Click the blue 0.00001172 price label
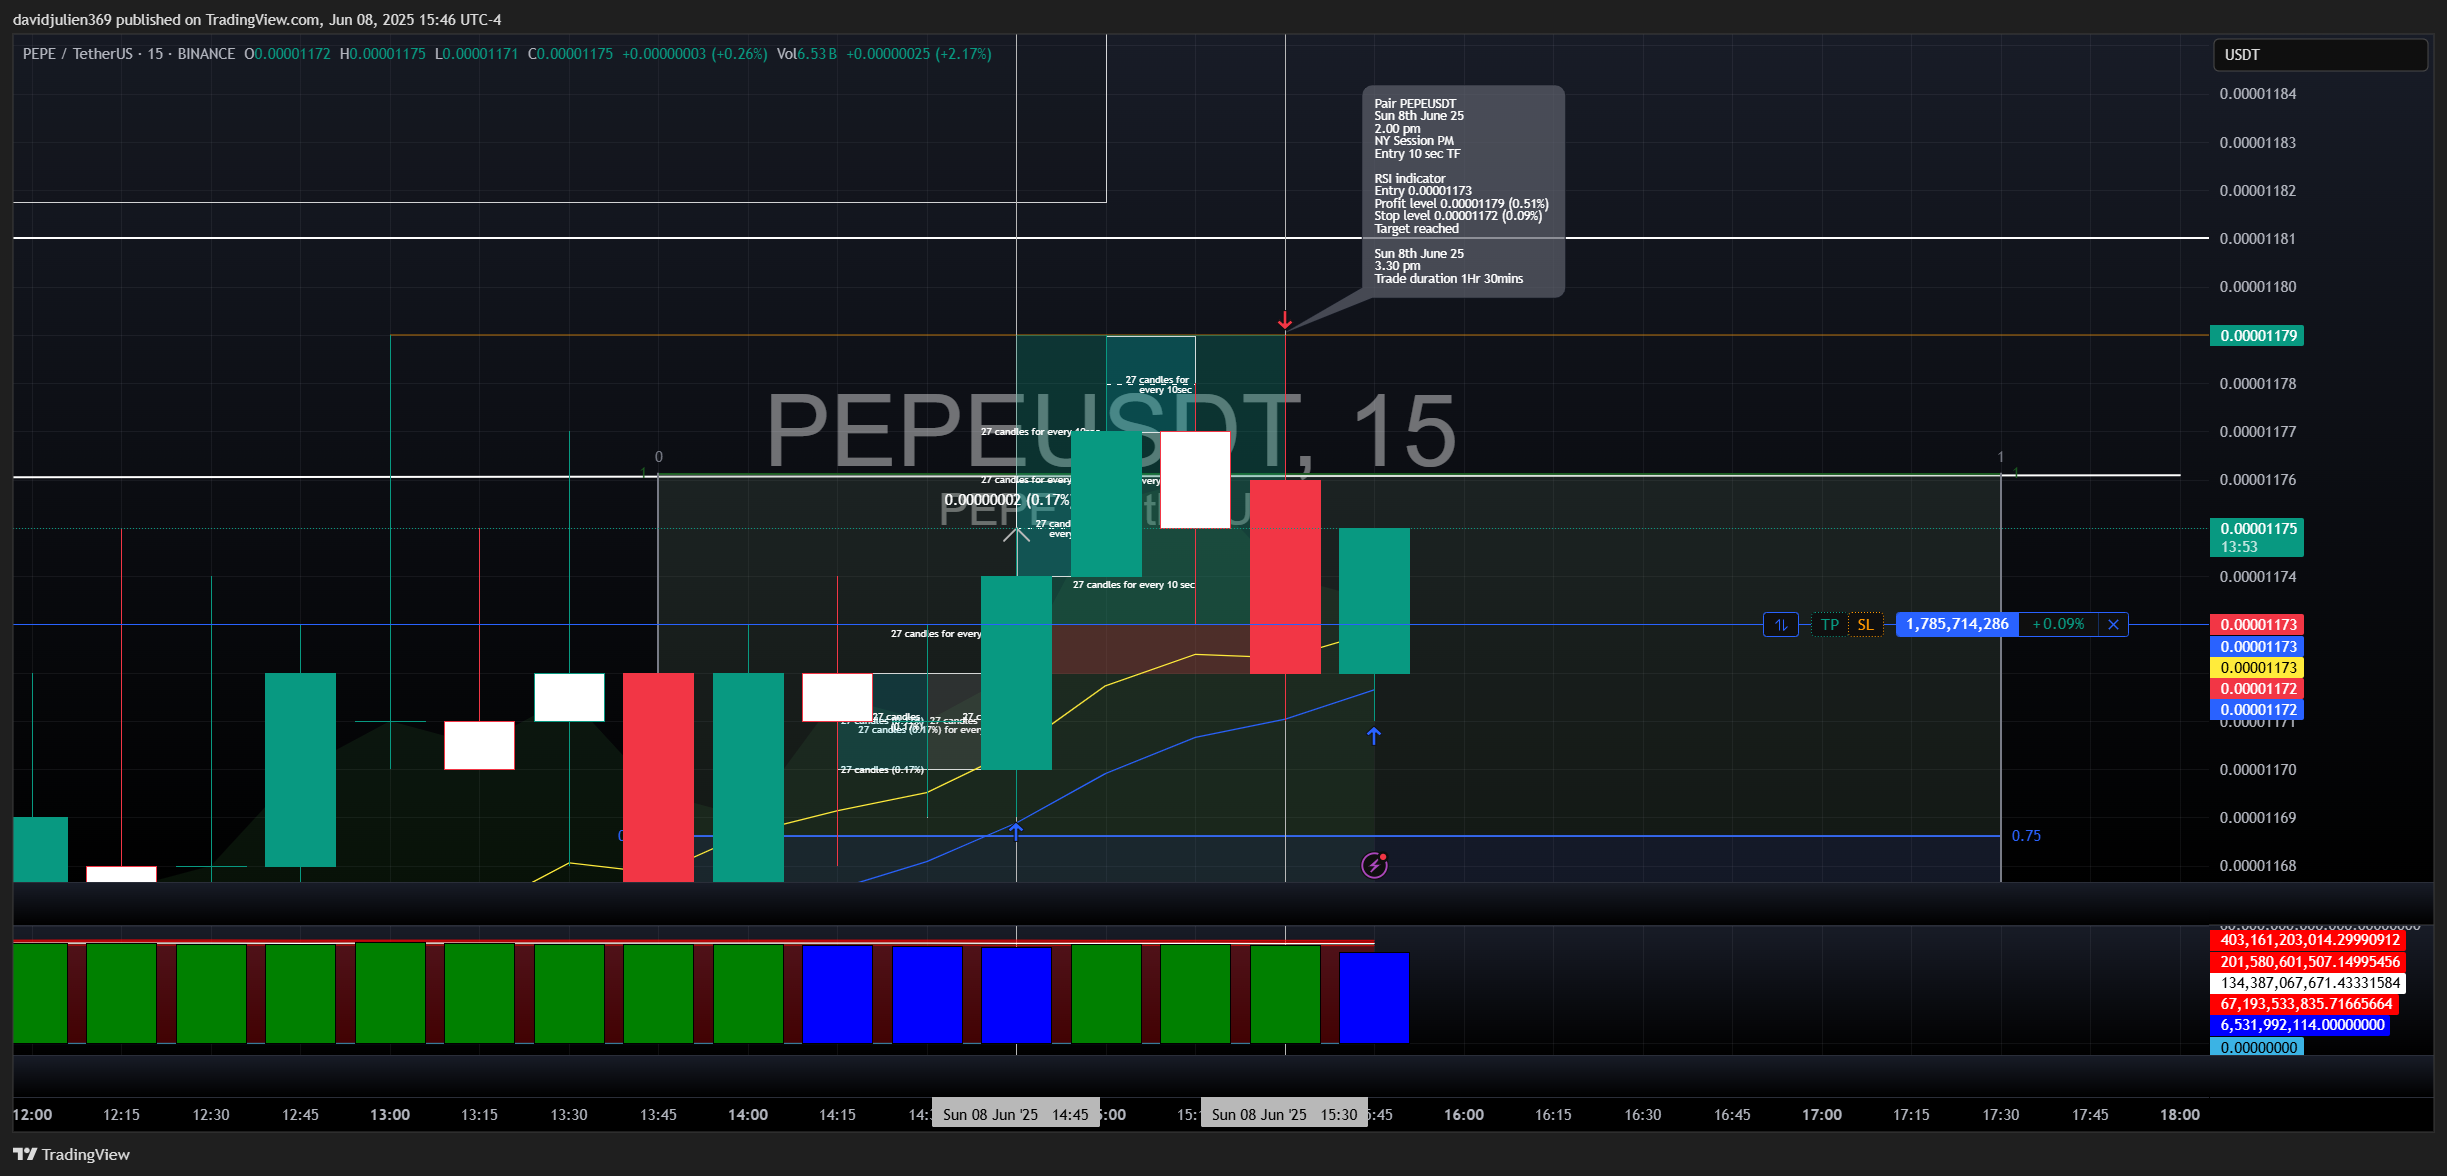2447x1176 pixels. [2257, 710]
